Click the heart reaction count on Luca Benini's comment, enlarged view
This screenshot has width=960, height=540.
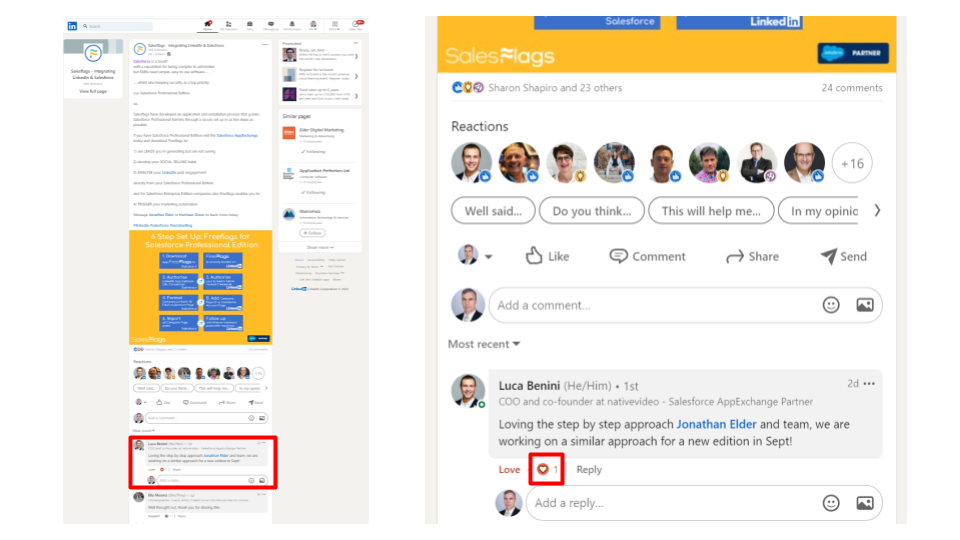(547, 470)
